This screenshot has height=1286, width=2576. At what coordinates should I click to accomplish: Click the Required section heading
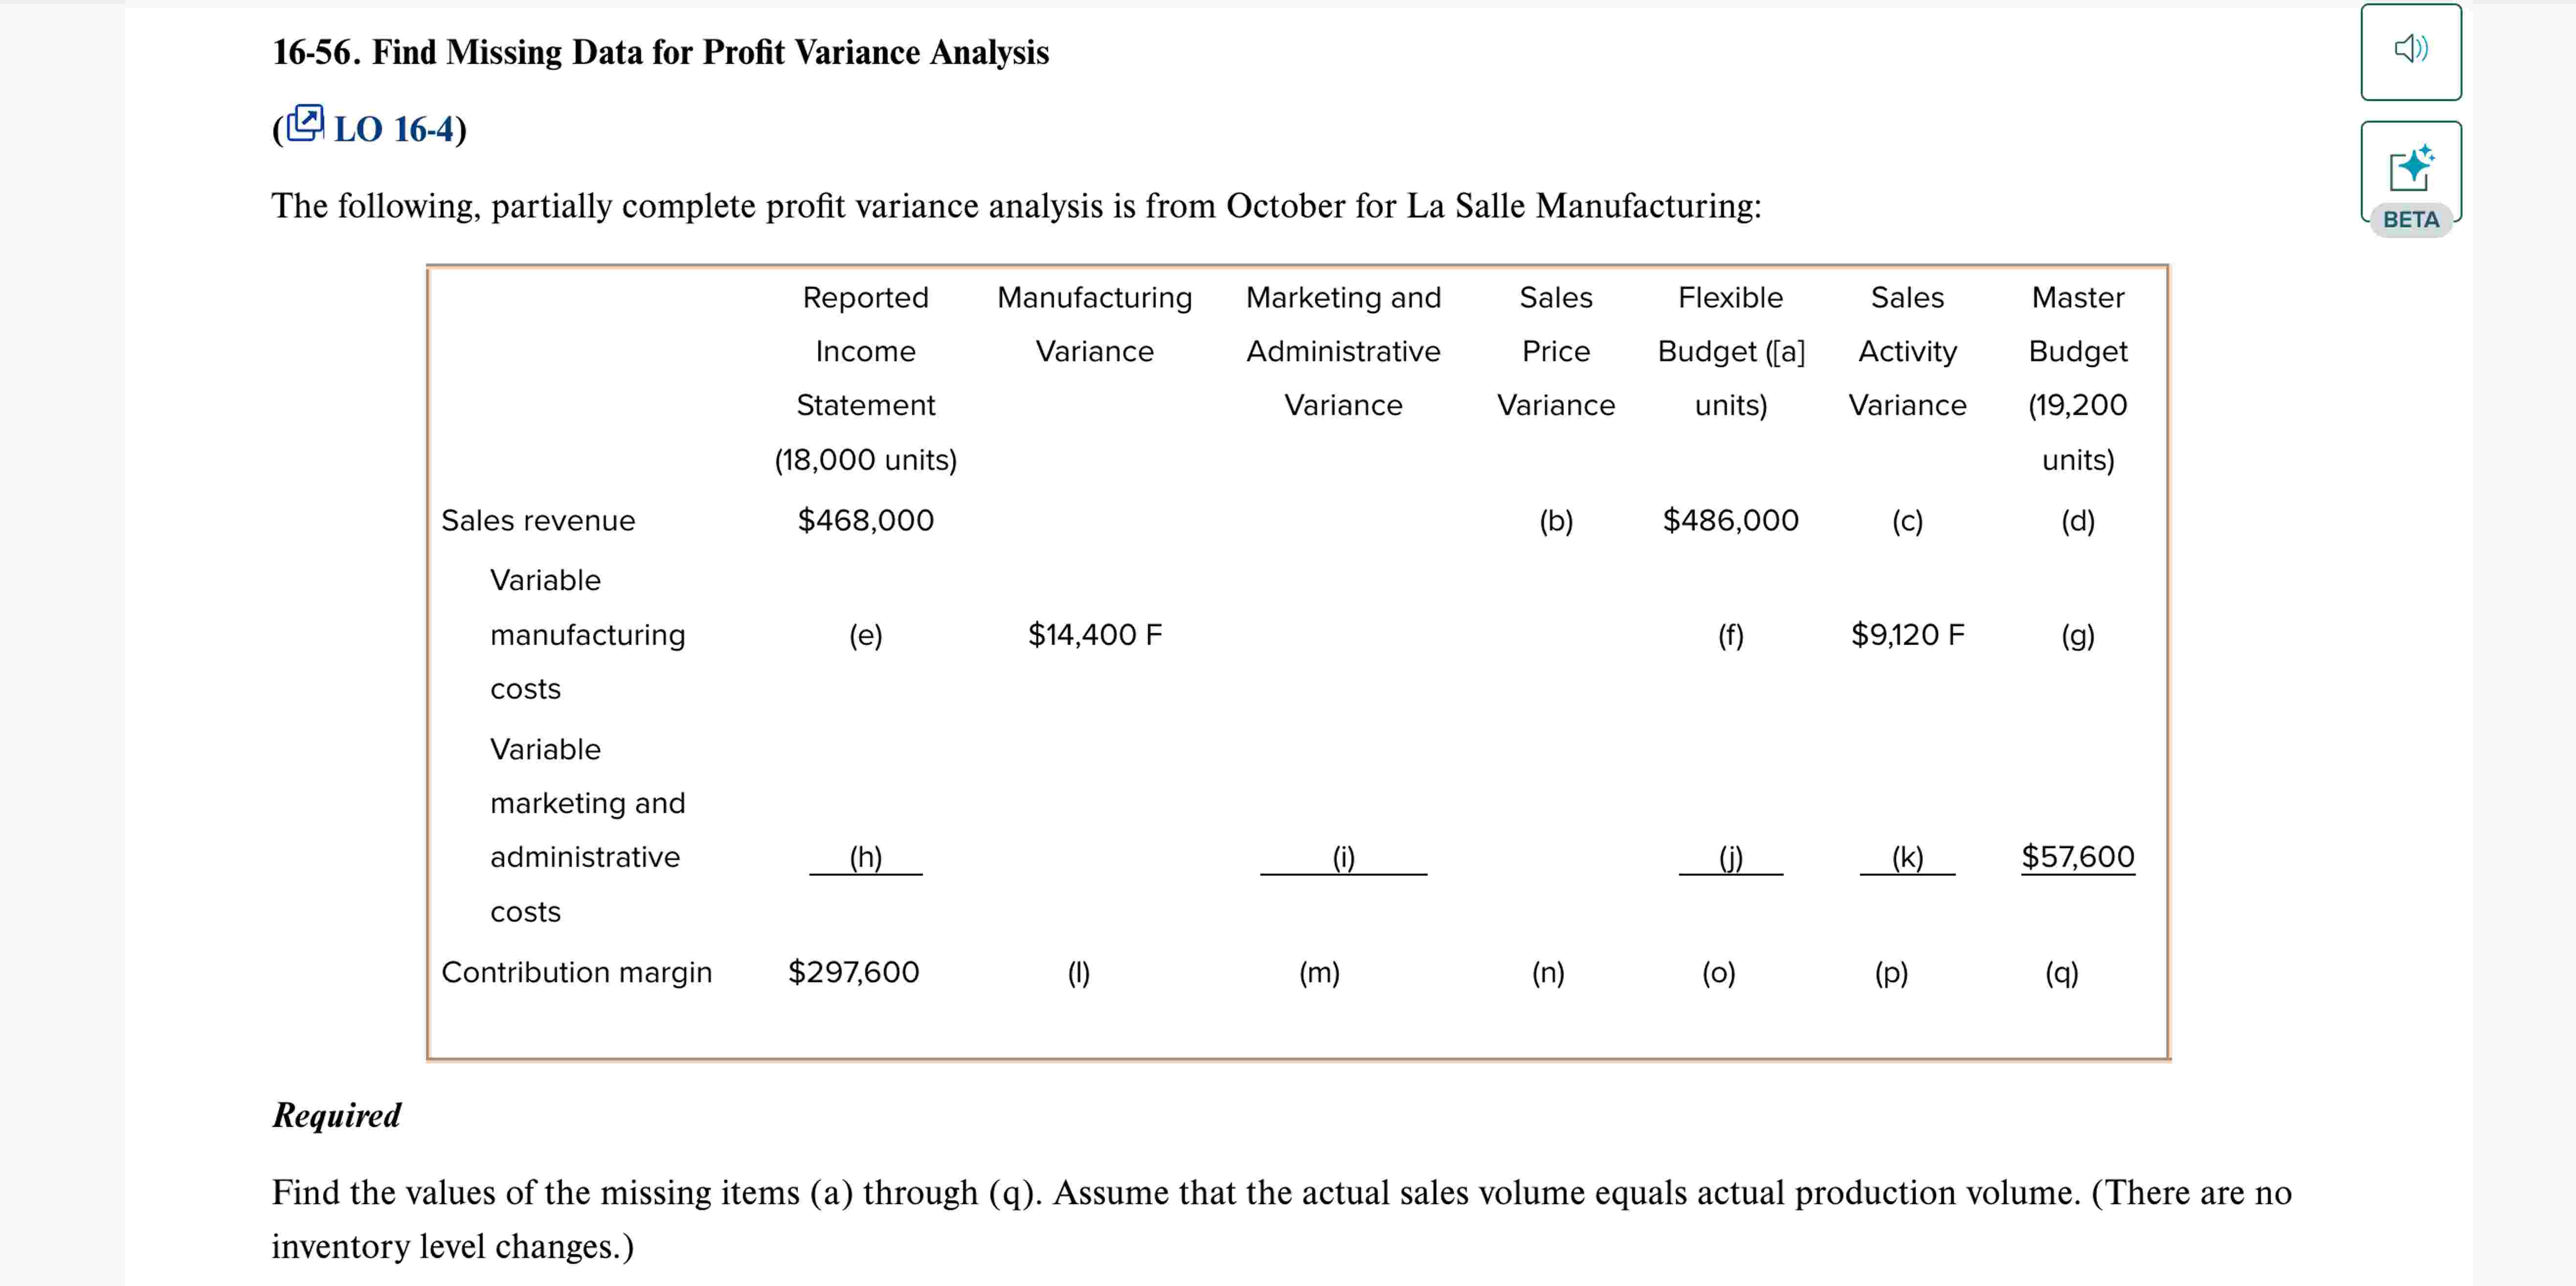pyautogui.click(x=336, y=1114)
